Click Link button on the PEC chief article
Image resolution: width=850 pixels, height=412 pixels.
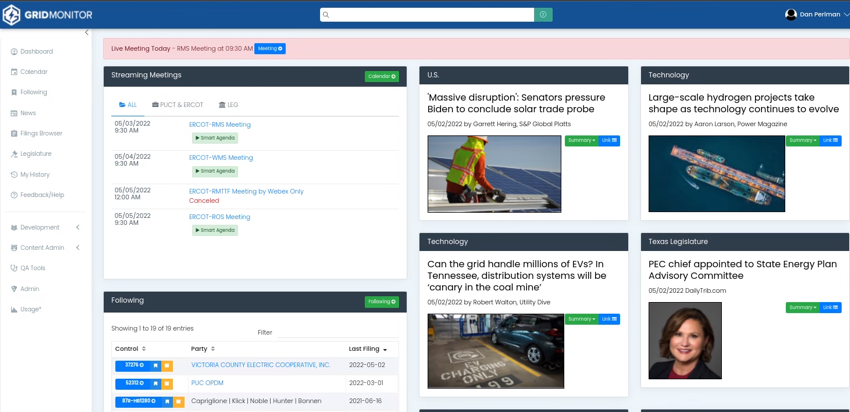(830, 307)
